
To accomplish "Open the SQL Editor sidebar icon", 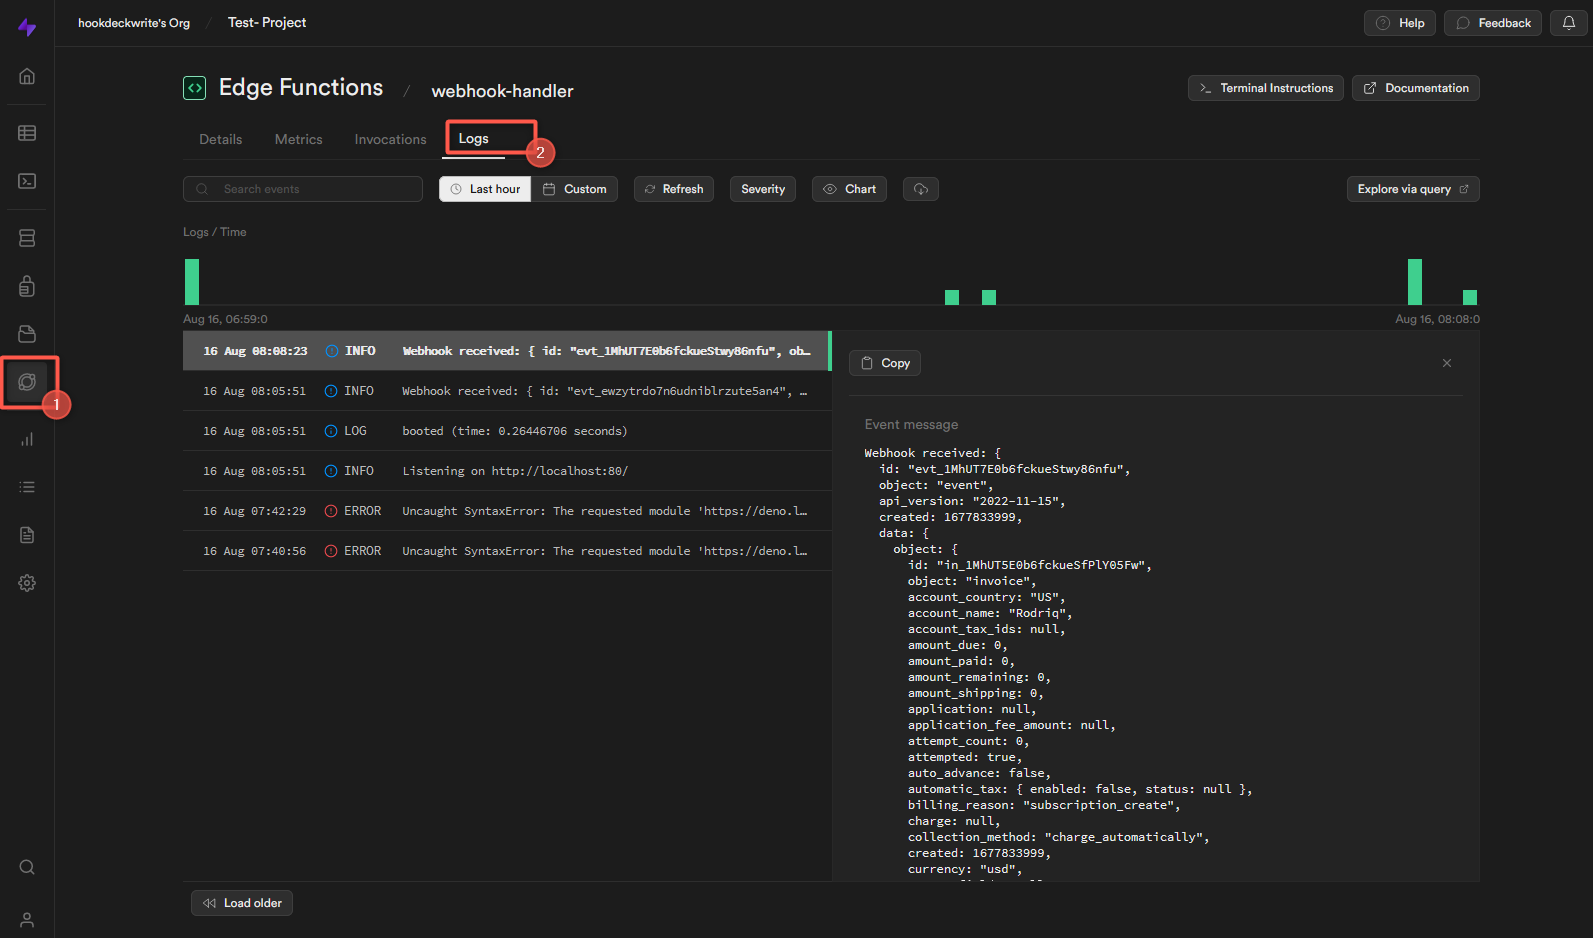I will click(x=27, y=181).
